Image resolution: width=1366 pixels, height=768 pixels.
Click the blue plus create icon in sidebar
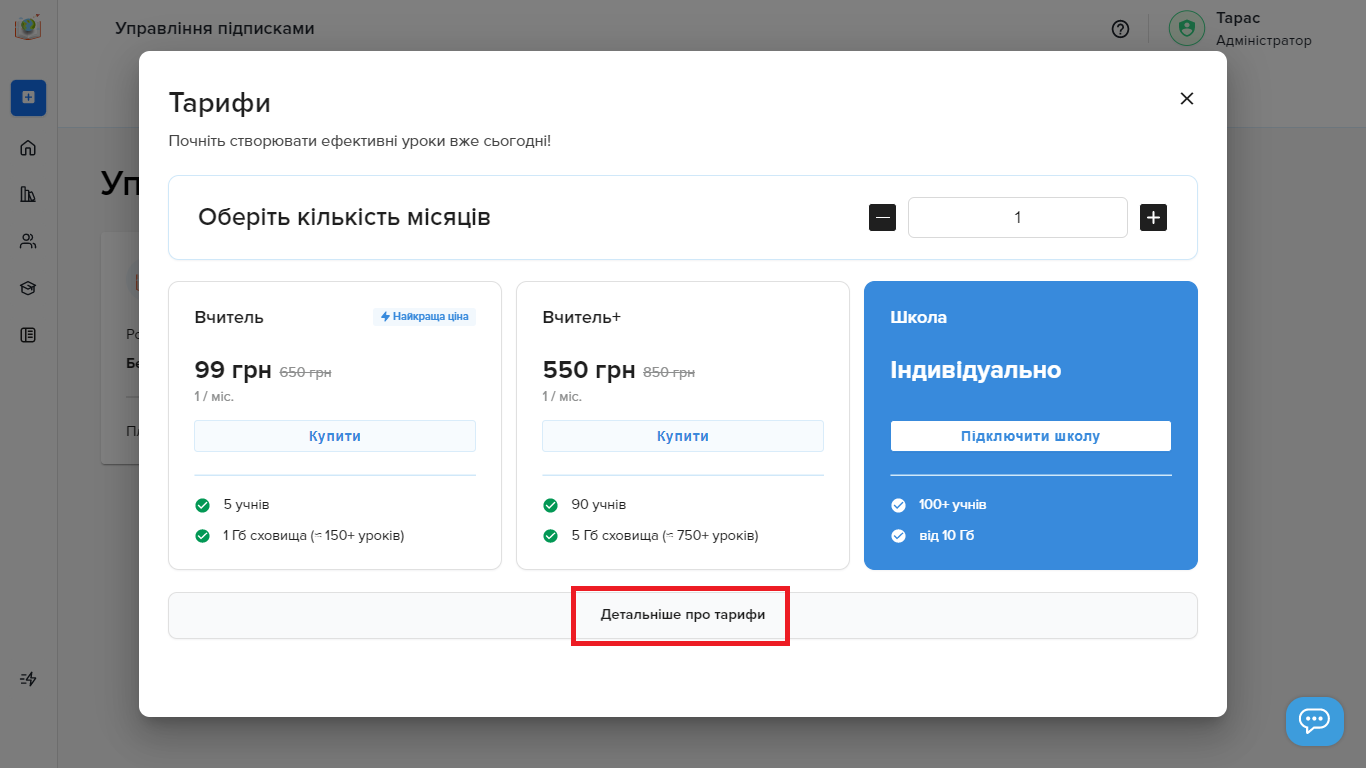click(28, 97)
